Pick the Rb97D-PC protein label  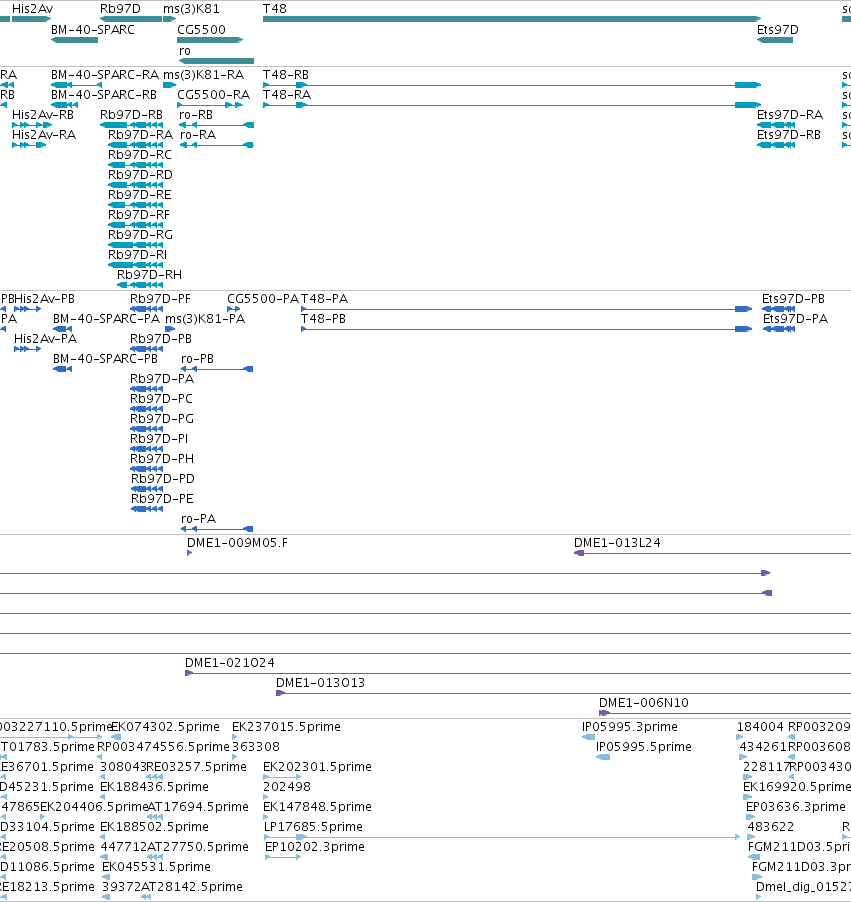[162, 399]
